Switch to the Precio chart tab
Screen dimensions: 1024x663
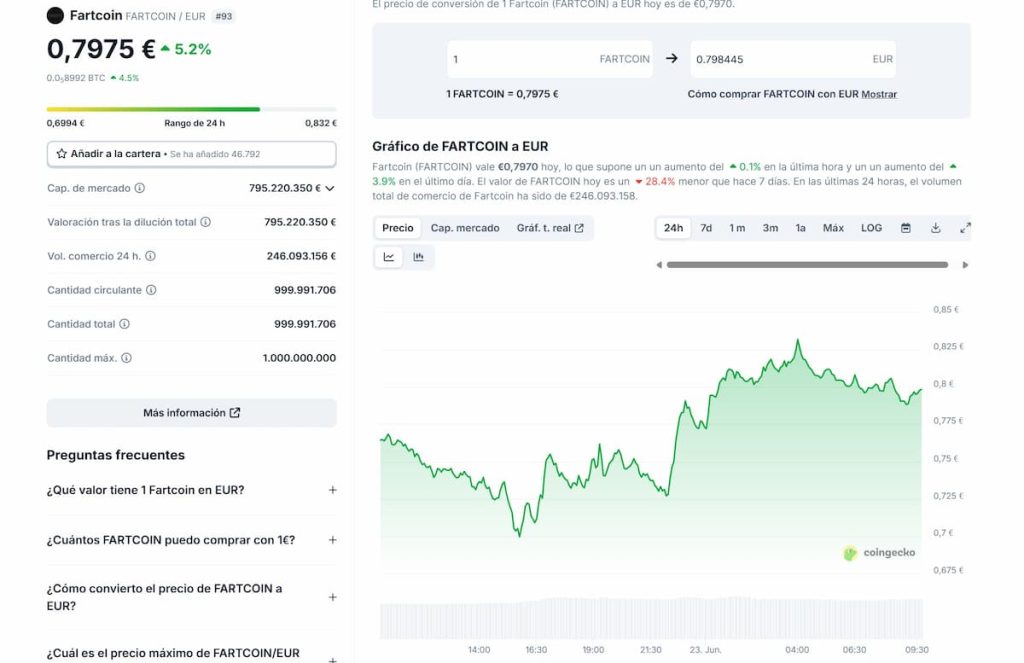click(x=398, y=228)
